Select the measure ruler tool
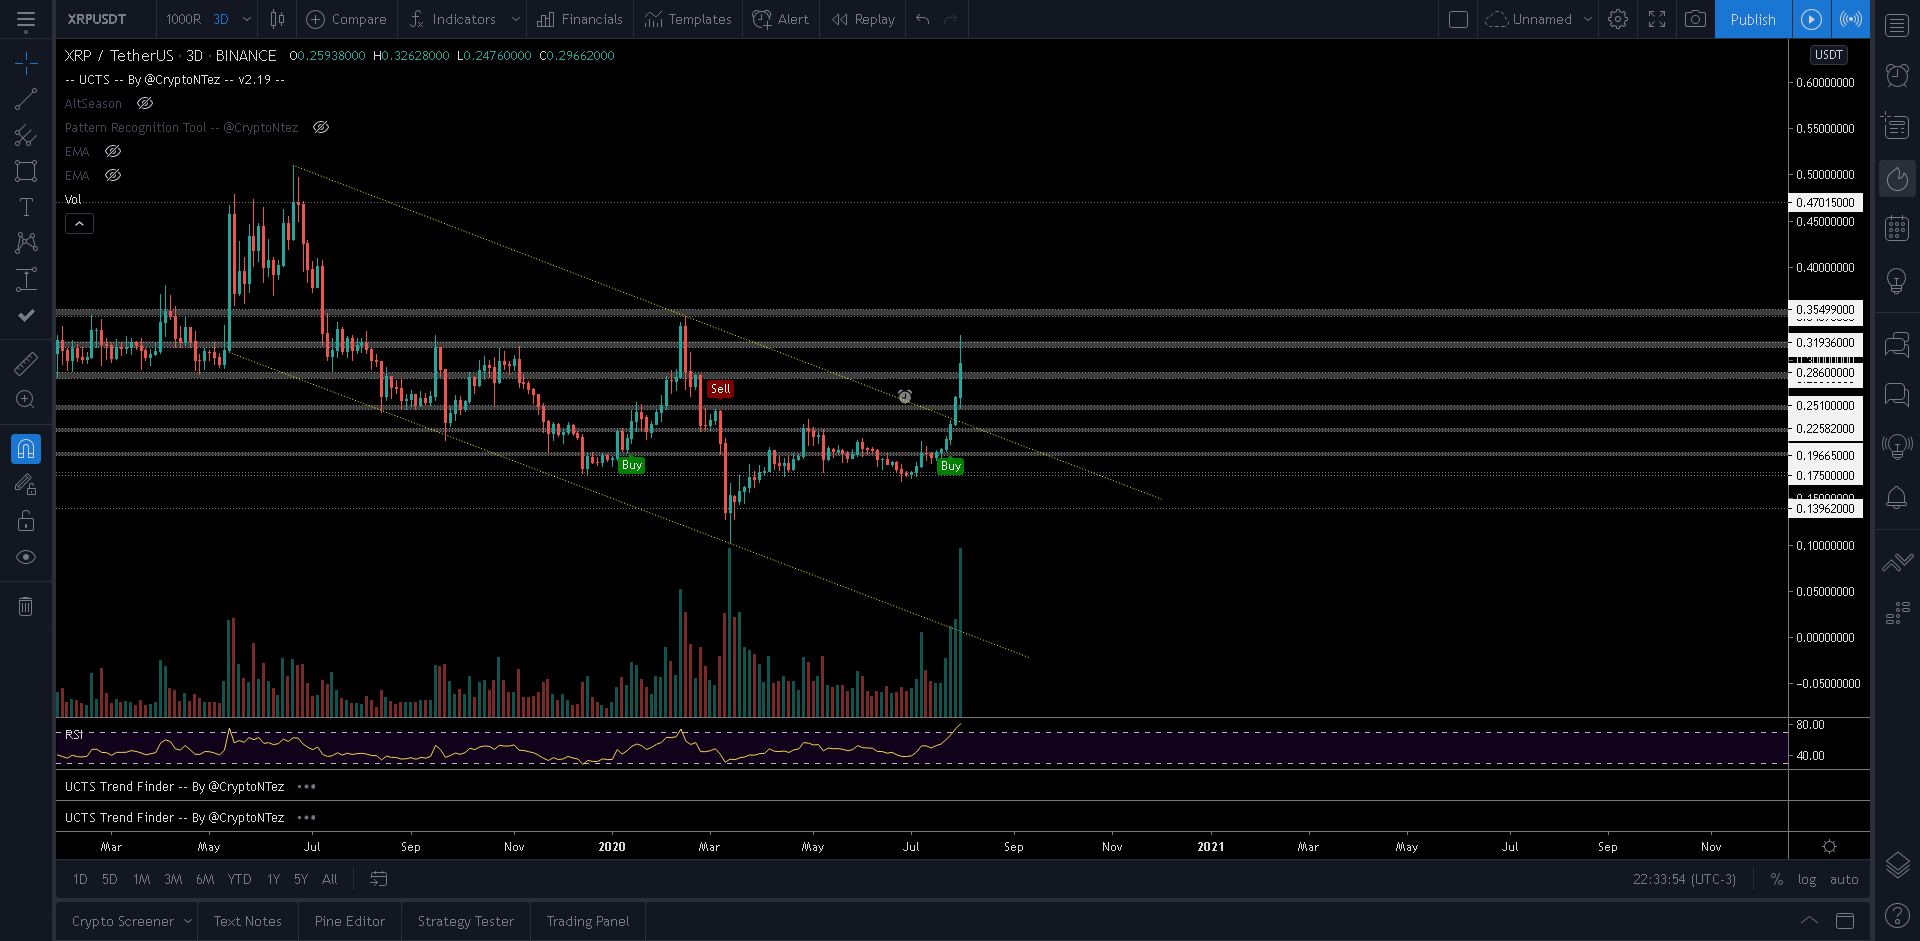Viewport: 1920px width, 941px height. click(26, 362)
